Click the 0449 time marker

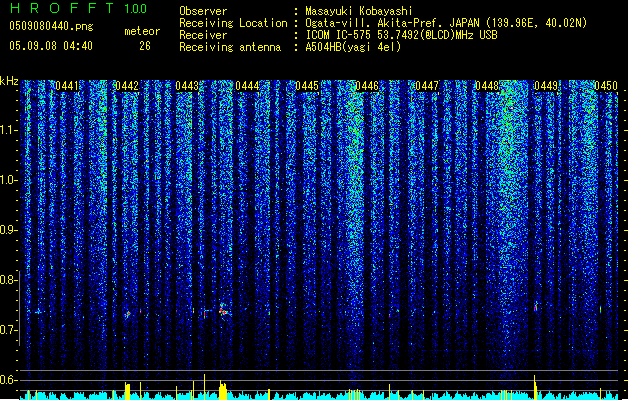546,86
